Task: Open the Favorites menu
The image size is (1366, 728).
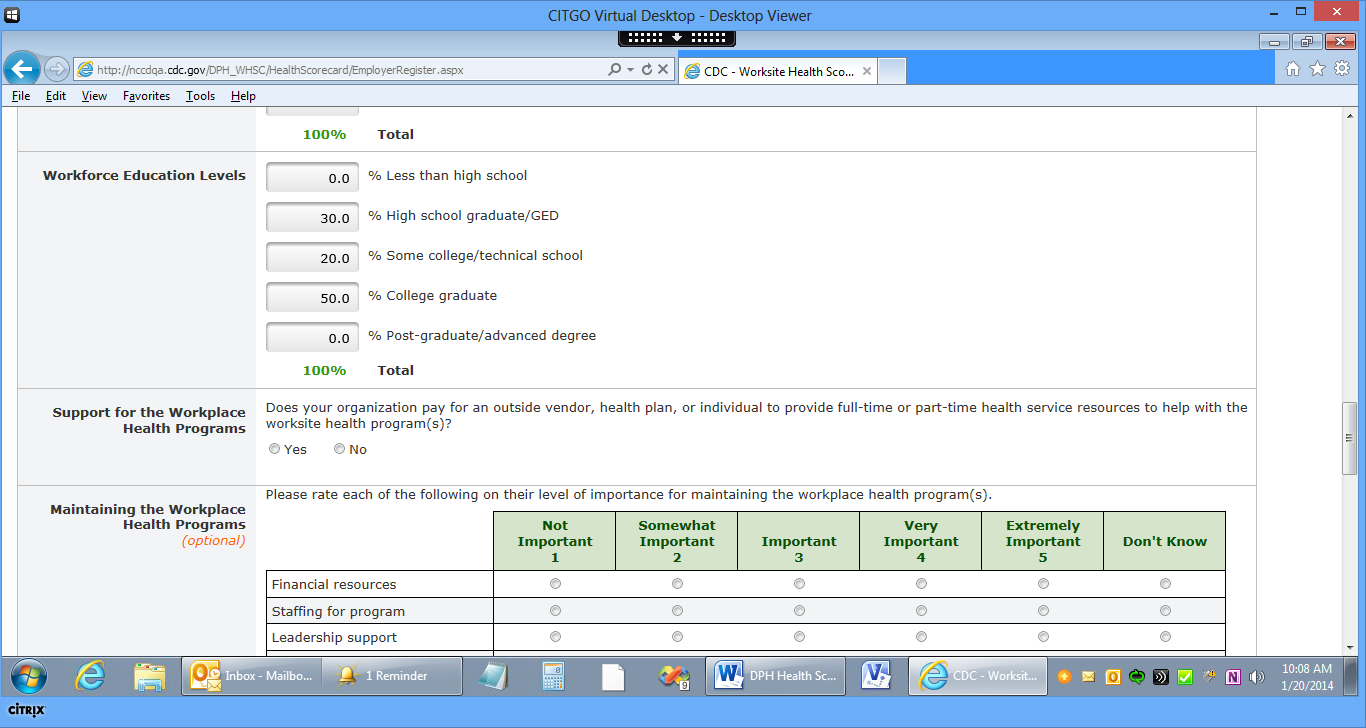Action: [x=147, y=96]
